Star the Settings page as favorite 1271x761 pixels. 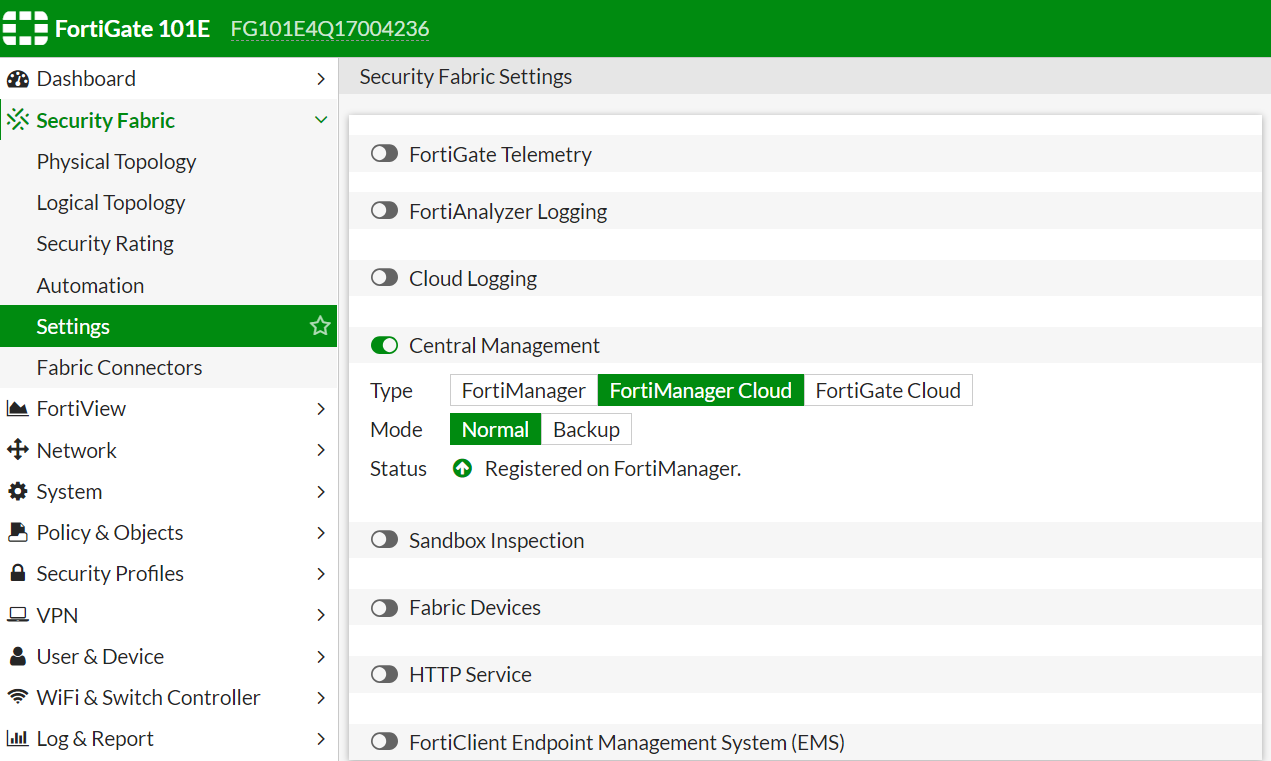click(x=319, y=325)
